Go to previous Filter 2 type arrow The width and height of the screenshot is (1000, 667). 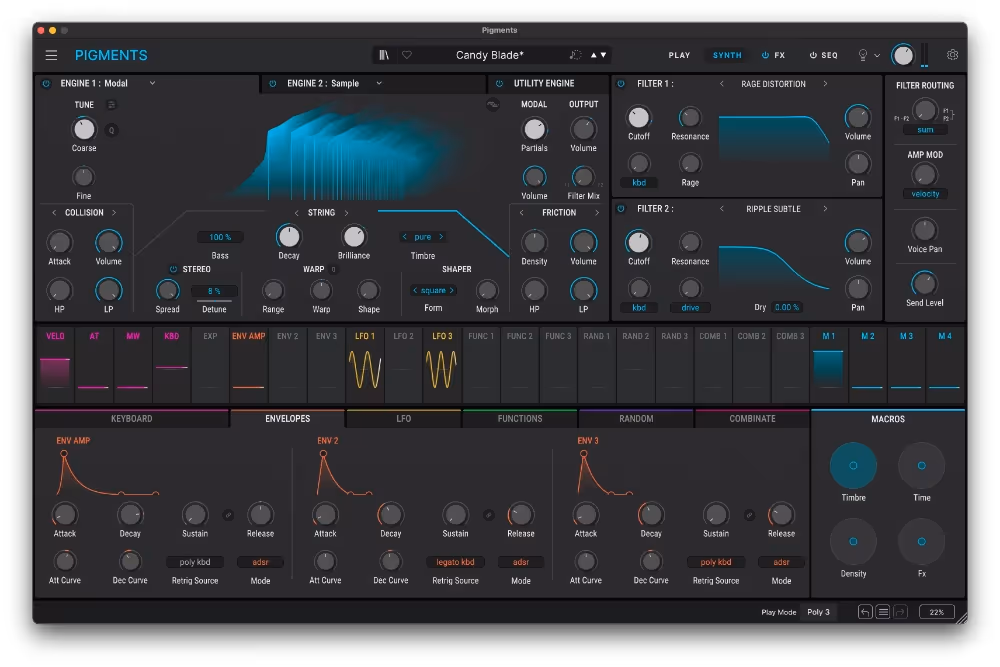tap(722, 209)
